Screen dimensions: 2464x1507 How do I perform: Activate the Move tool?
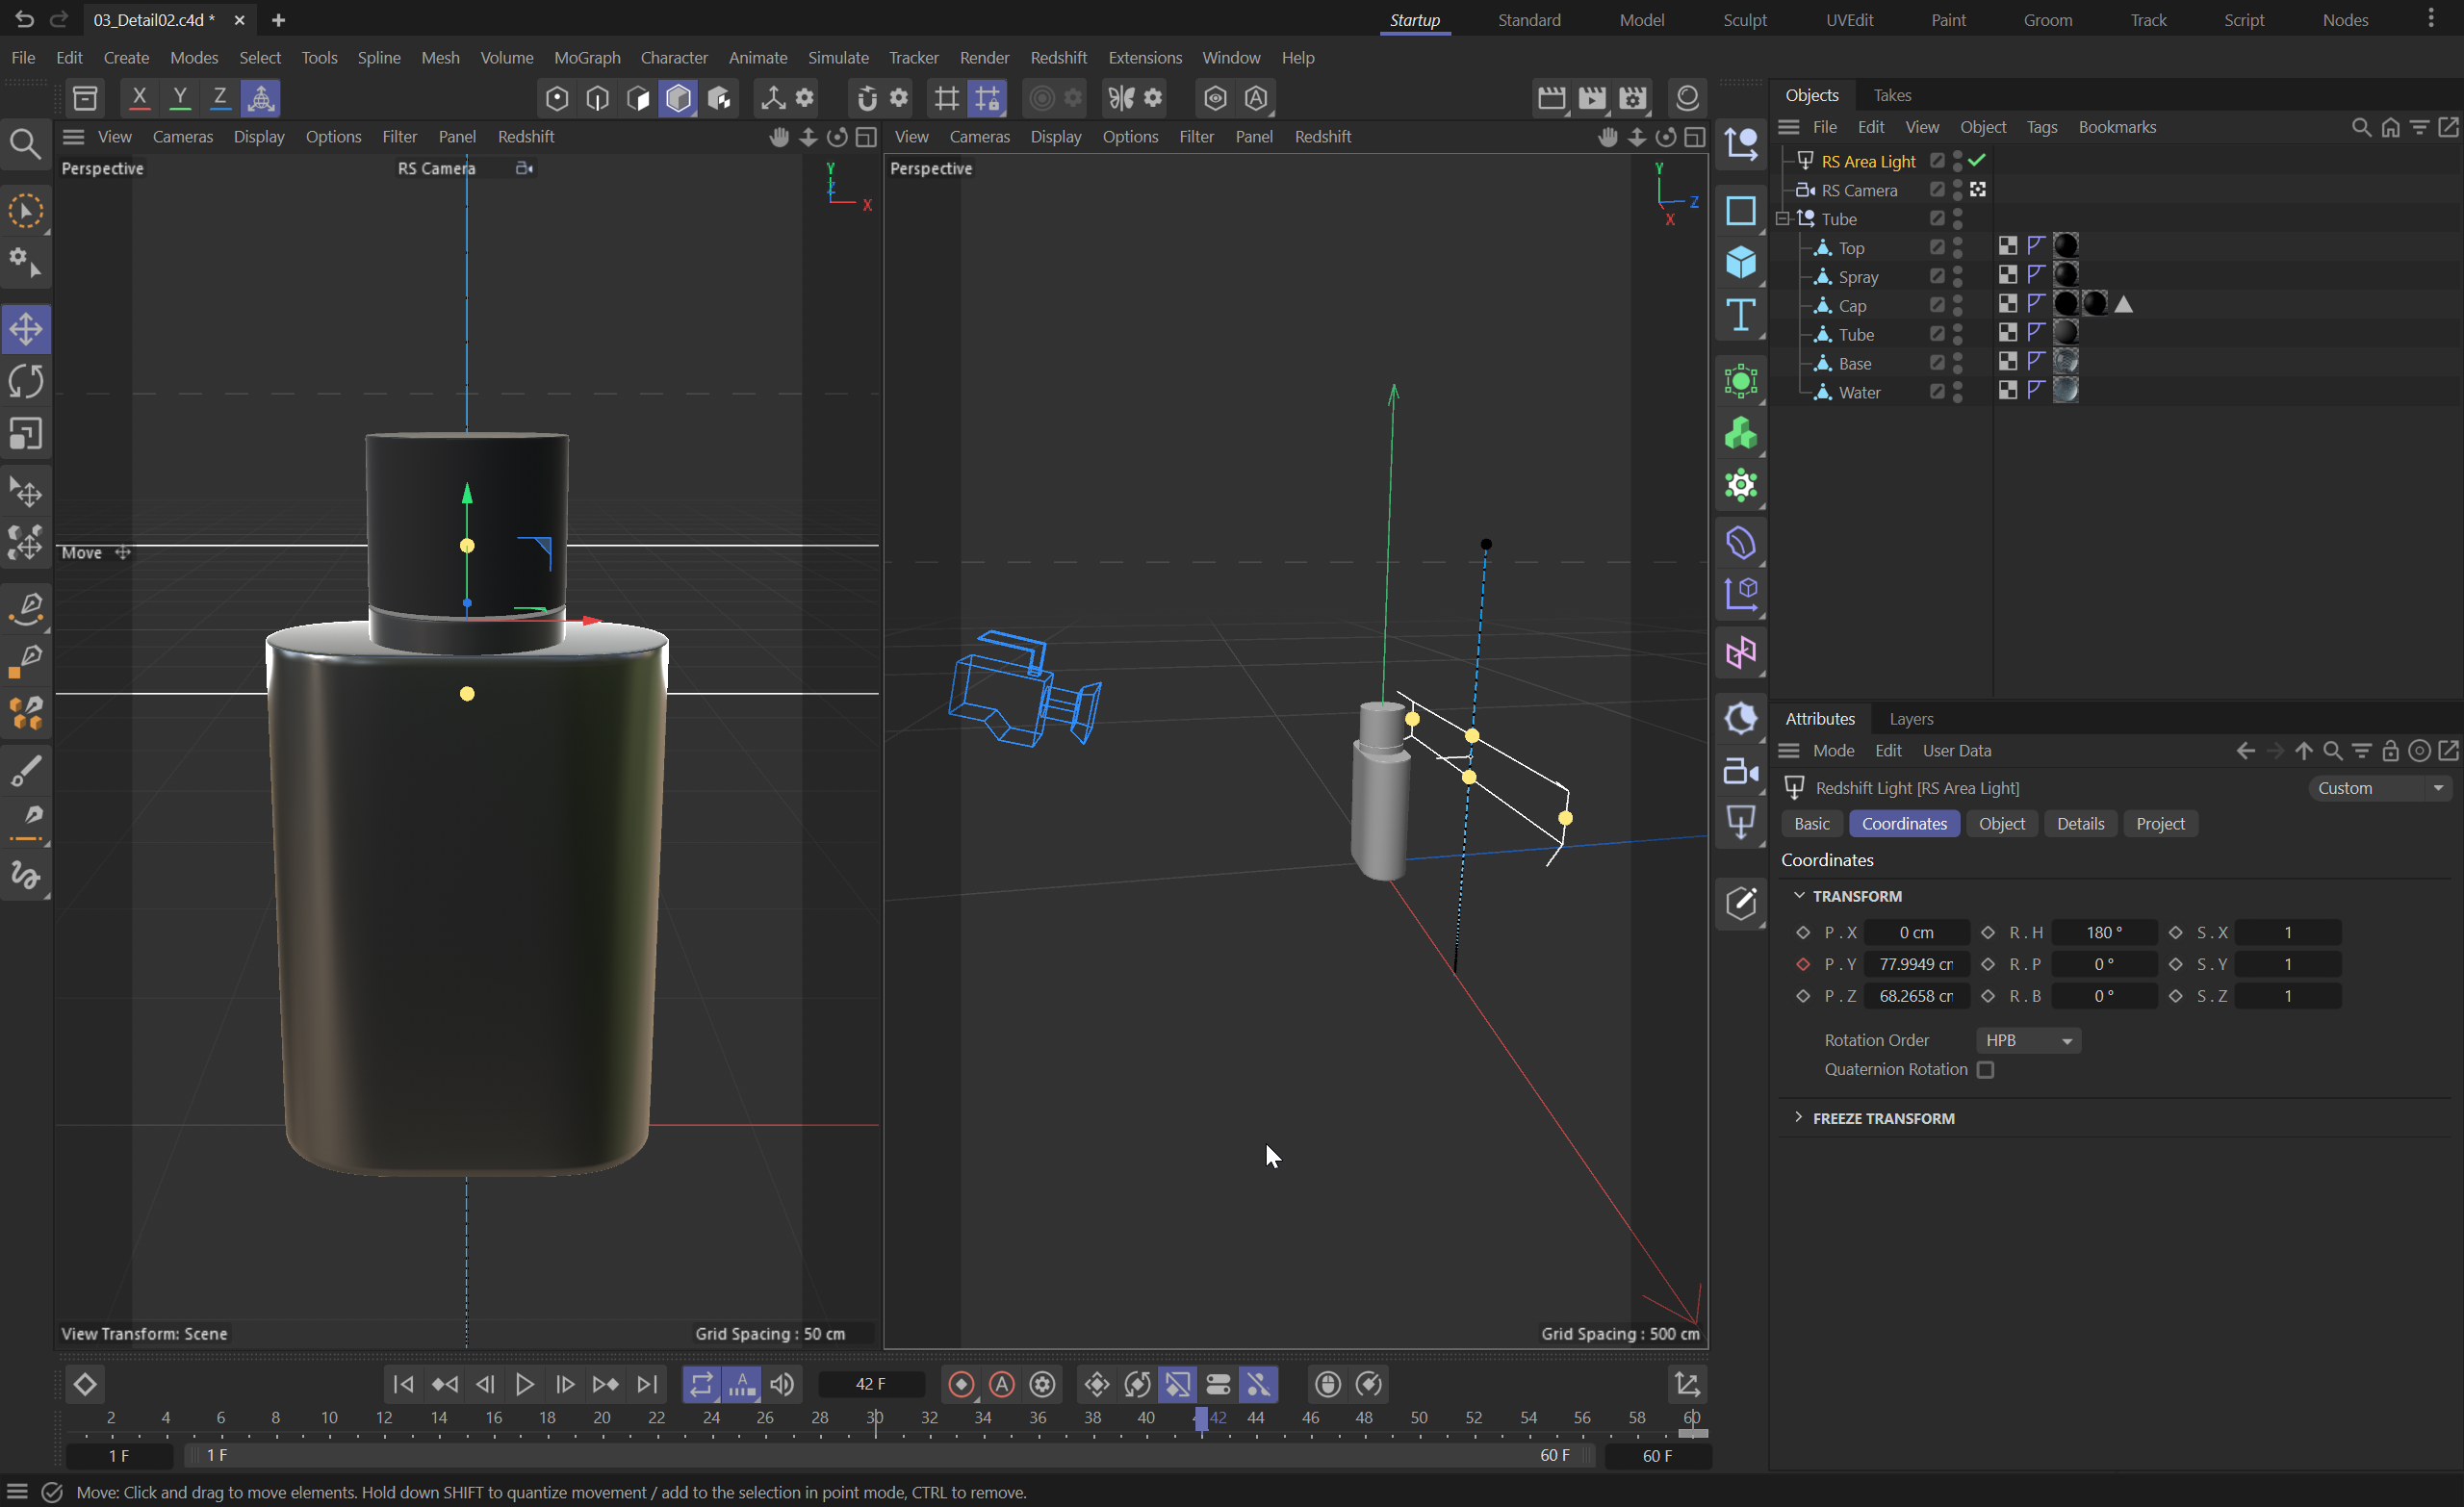(x=26, y=329)
